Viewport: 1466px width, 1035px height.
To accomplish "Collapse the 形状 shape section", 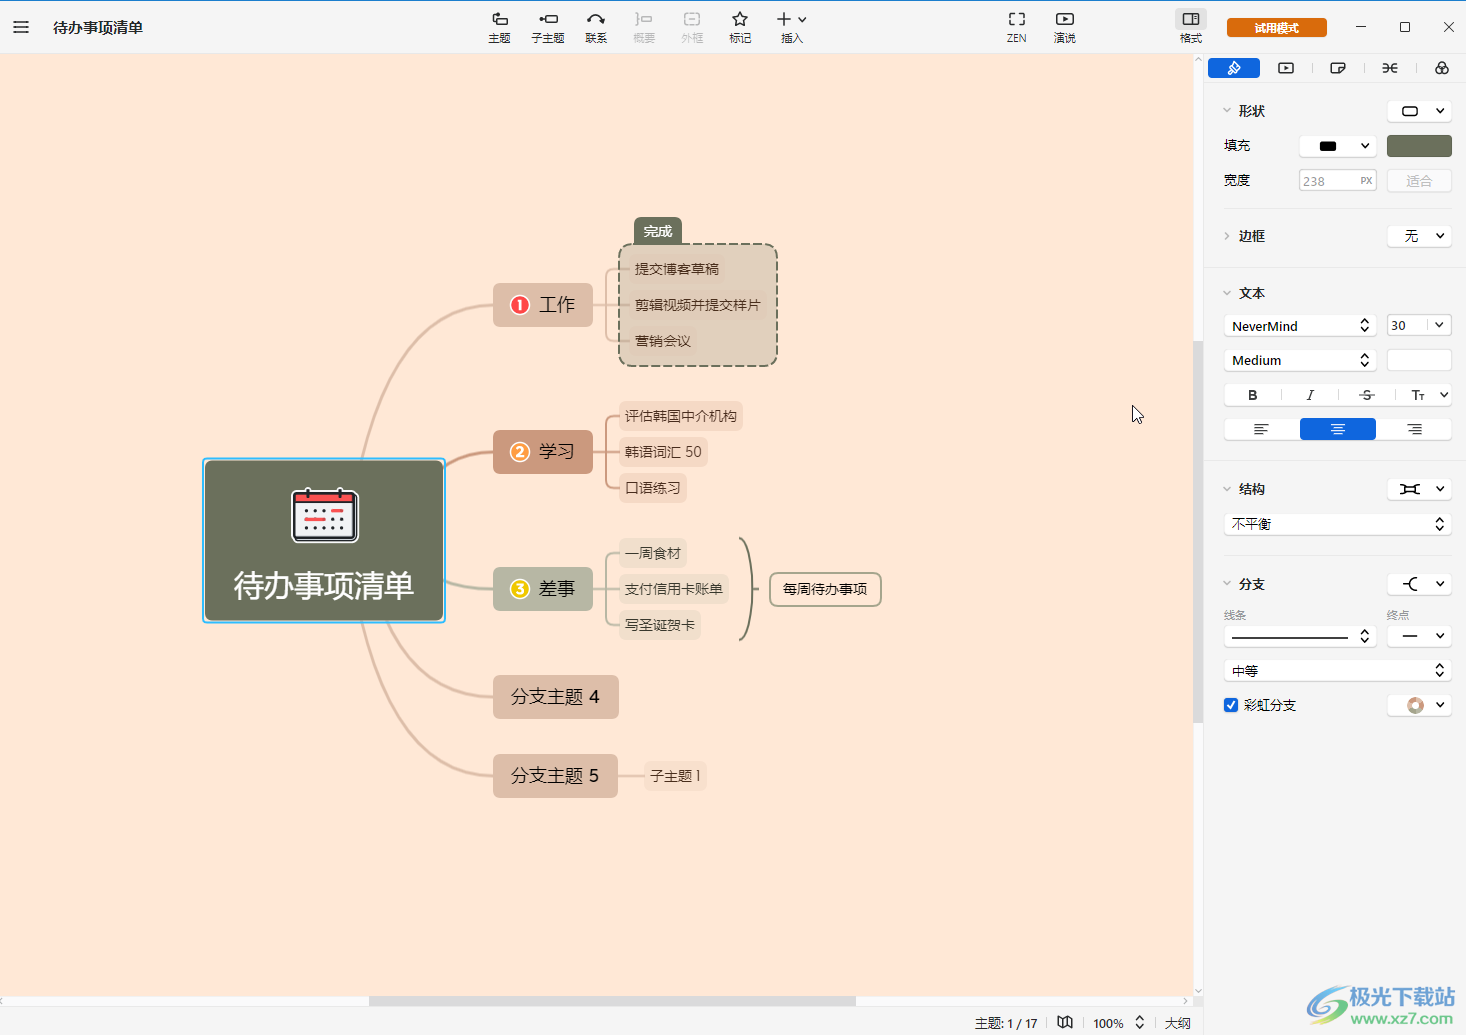I will pos(1227,111).
